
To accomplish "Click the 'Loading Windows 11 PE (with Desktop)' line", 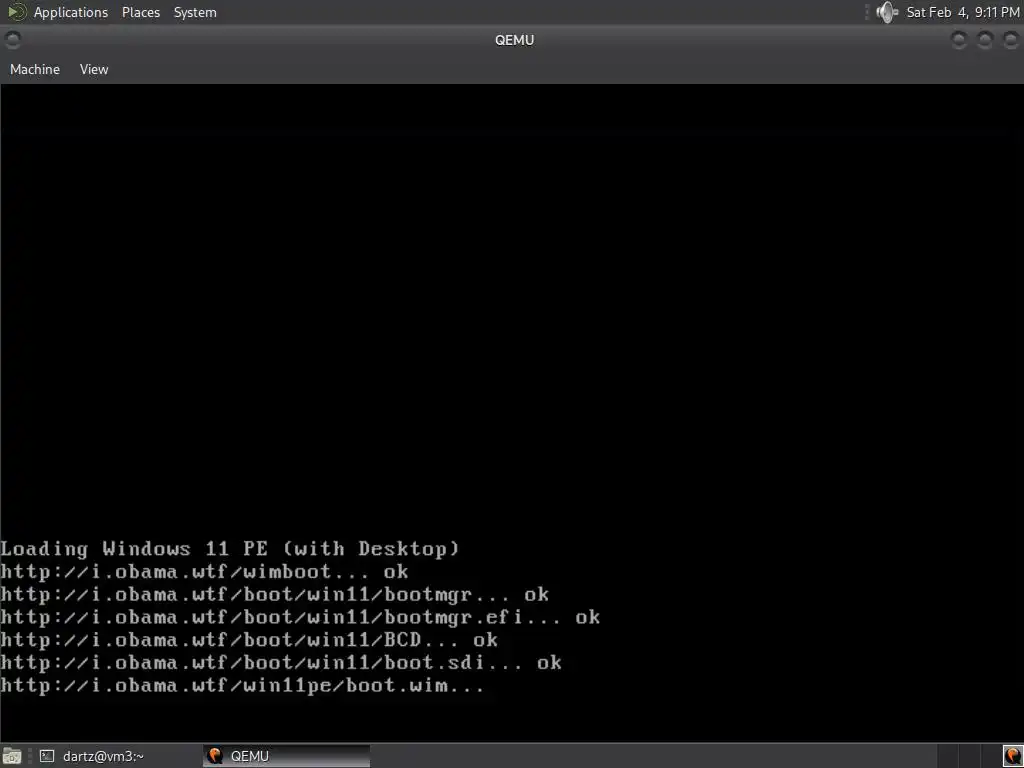I will (x=230, y=549).
